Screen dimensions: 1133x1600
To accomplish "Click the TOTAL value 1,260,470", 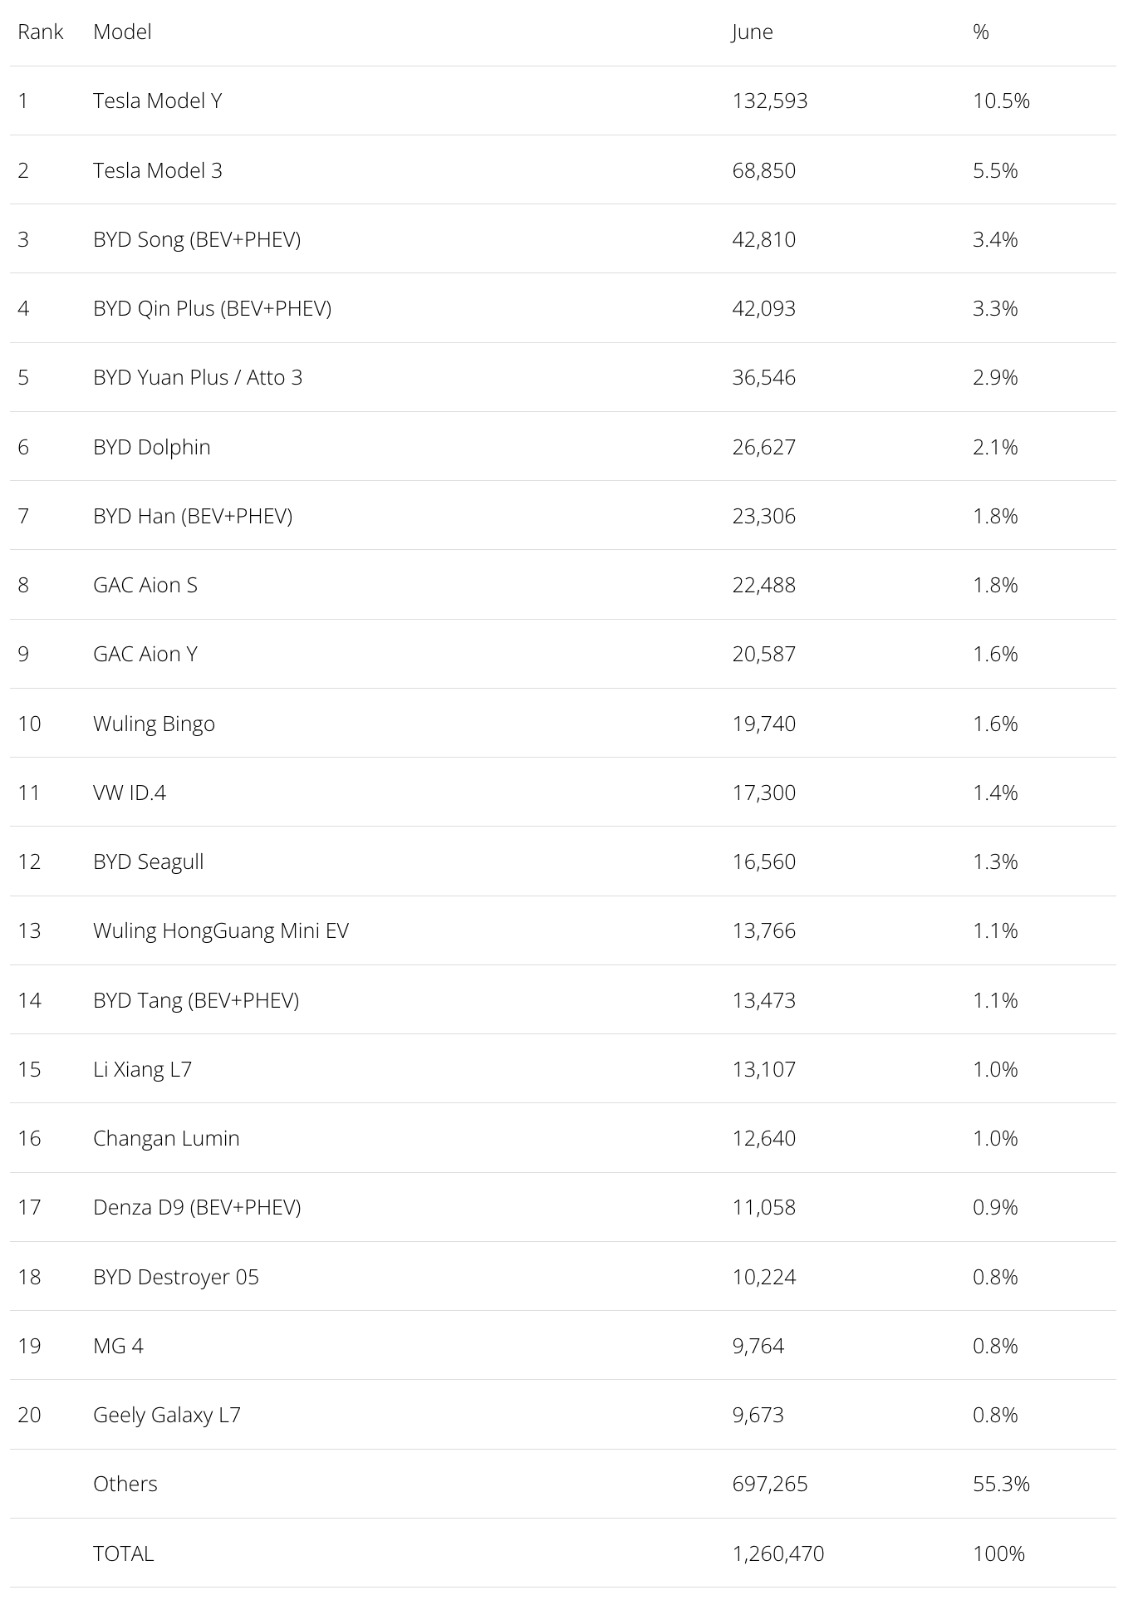I will point(778,1553).
